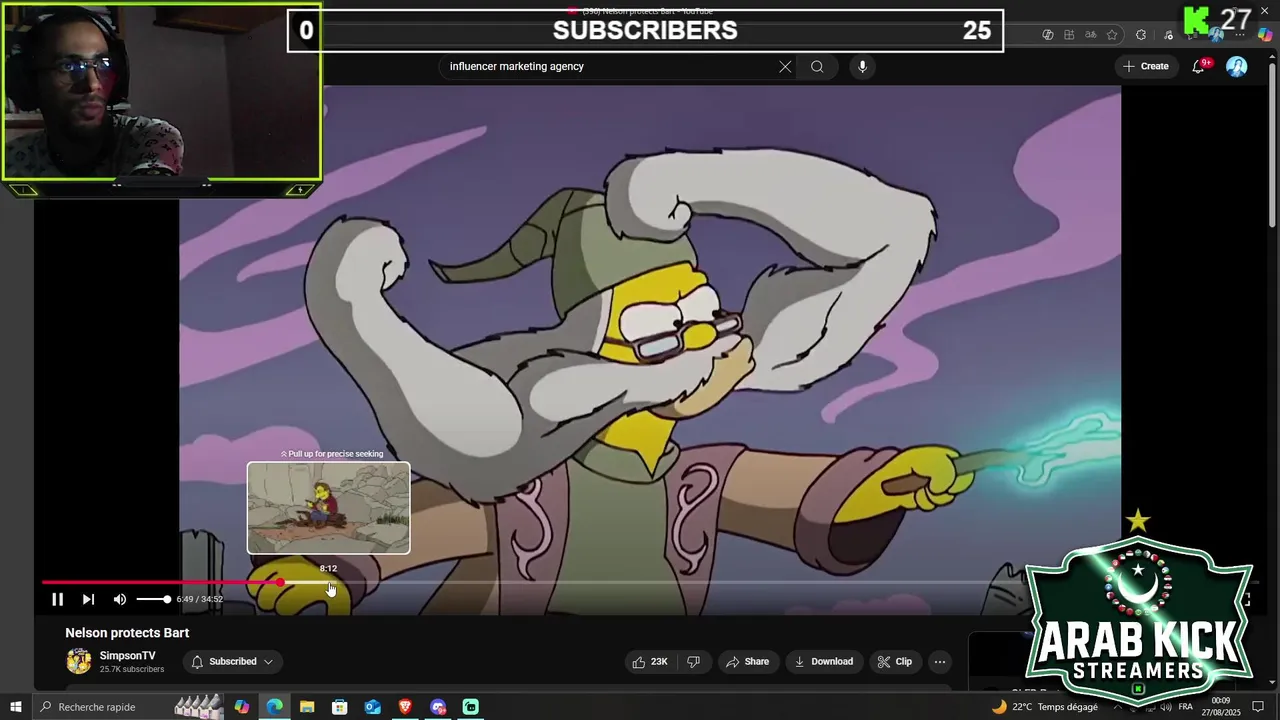Expand the Subscribed notification dropdown
The height and width of the screenshot is (720, 1280).
click(233, 661)
